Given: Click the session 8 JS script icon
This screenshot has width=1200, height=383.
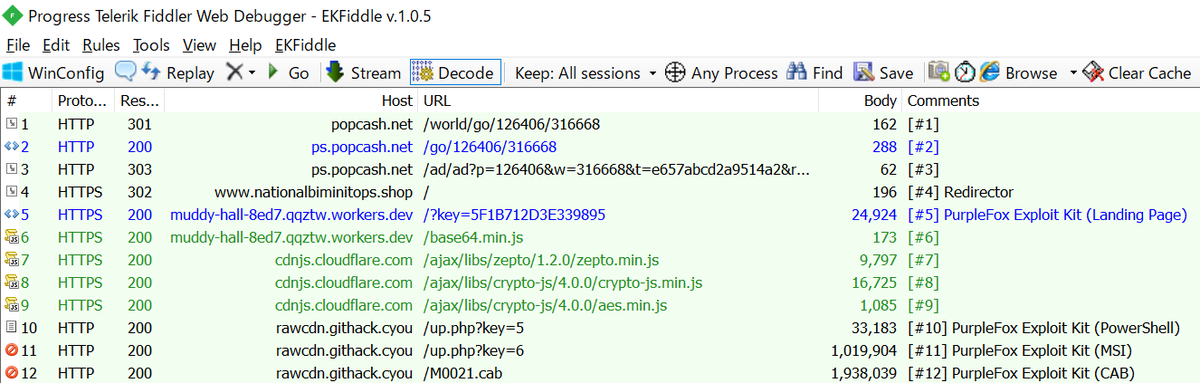Looking at the screenshot, I should click(12, 282).
